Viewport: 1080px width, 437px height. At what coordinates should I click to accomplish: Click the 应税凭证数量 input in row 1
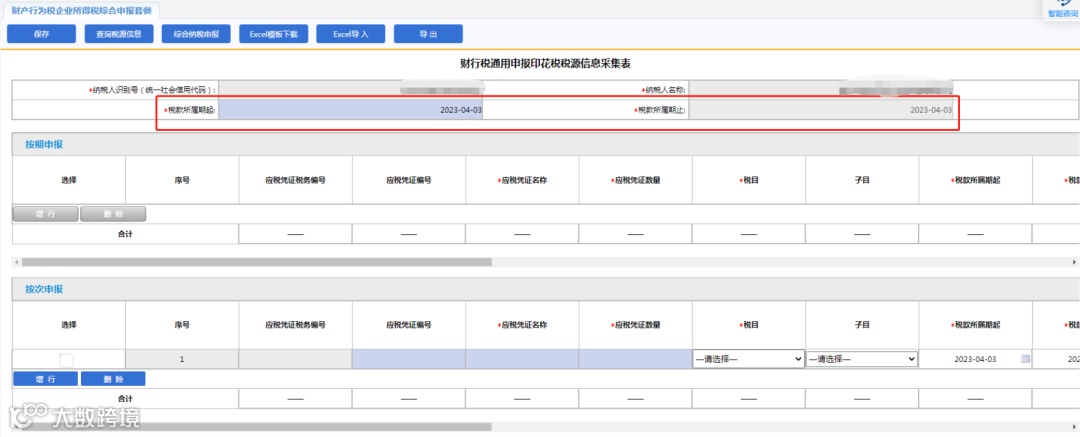coord(635,359)
